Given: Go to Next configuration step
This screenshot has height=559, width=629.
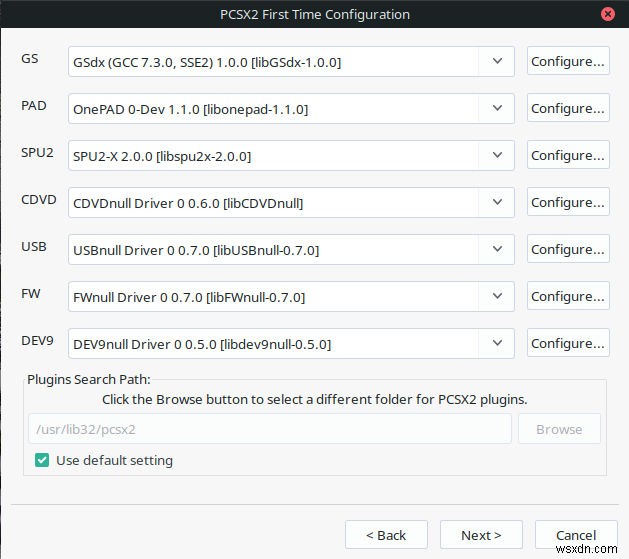Looking at the screenshot, I should (481, 535).
